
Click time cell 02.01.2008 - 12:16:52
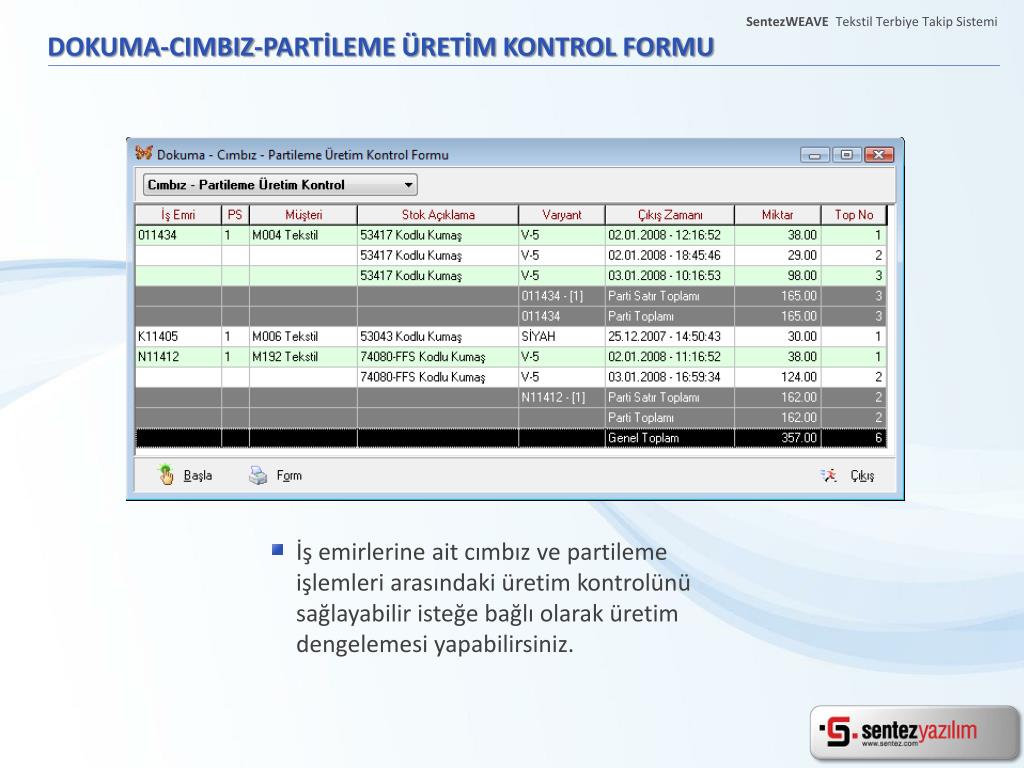point(670,235)
